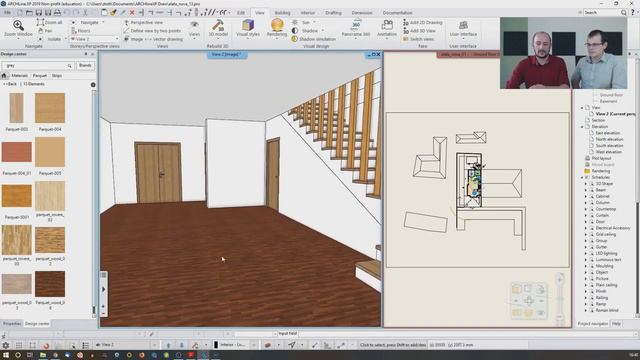Click the home icon in Design center
Screen dimensions: 640x360
tap(4, 76)
